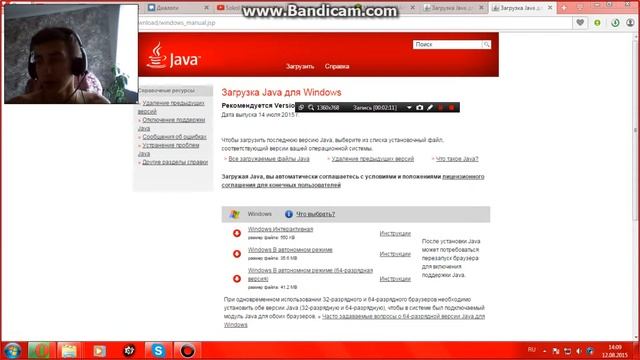Screen dimensions: 640x360
Task: Click the Bandicam window-select icon at bar's left
Action: (x=301, y=107)
